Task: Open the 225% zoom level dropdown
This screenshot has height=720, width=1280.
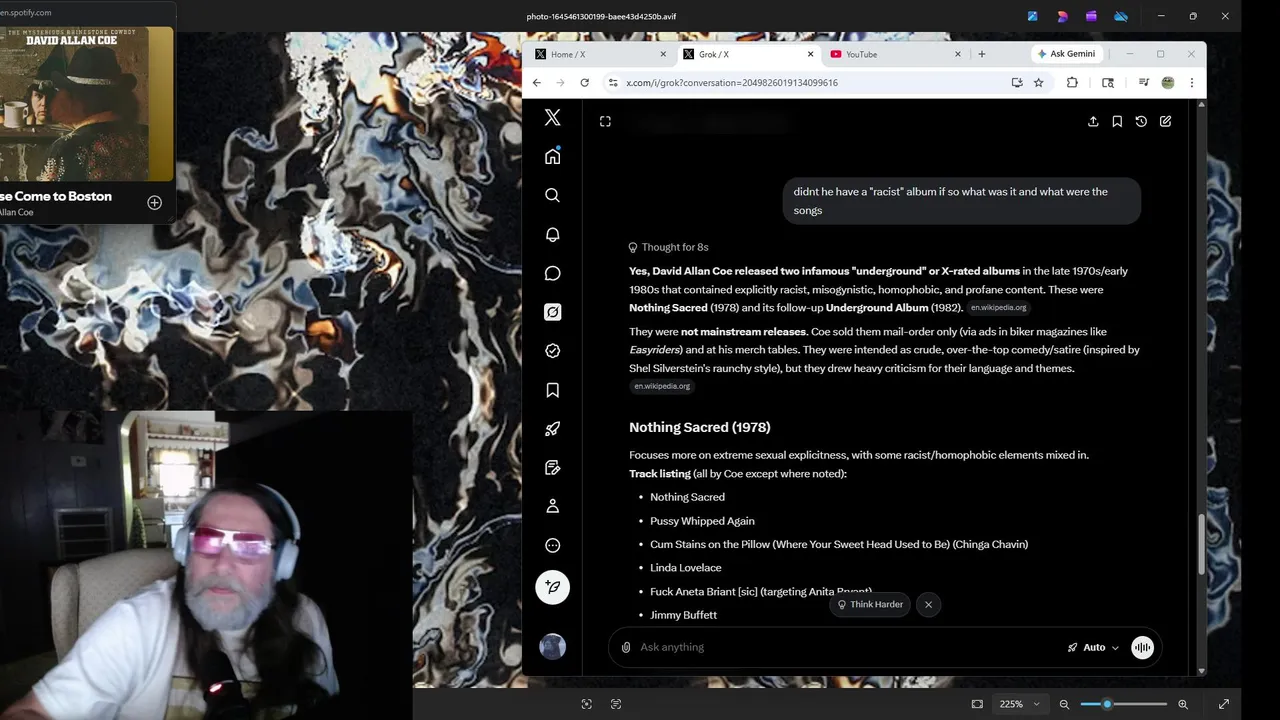Action: click(x=1018, y=704)
